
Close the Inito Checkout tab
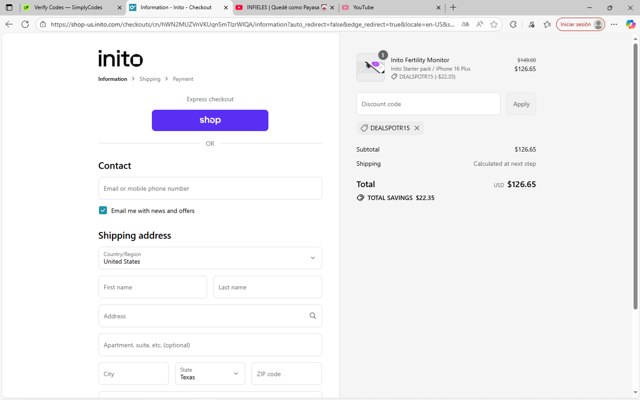(226, 7)
